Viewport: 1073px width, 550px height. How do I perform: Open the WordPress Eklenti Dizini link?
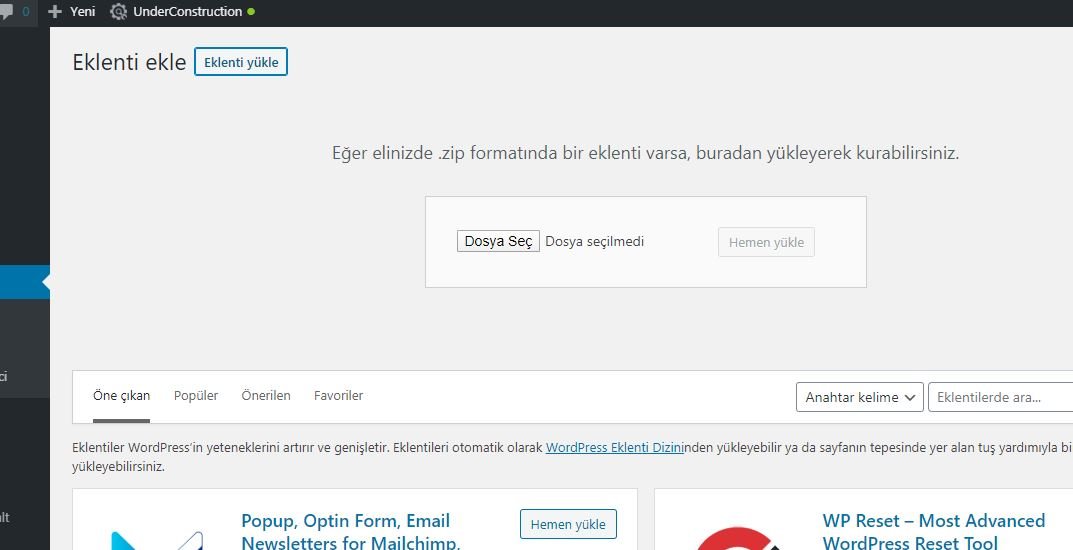point(614,447)
